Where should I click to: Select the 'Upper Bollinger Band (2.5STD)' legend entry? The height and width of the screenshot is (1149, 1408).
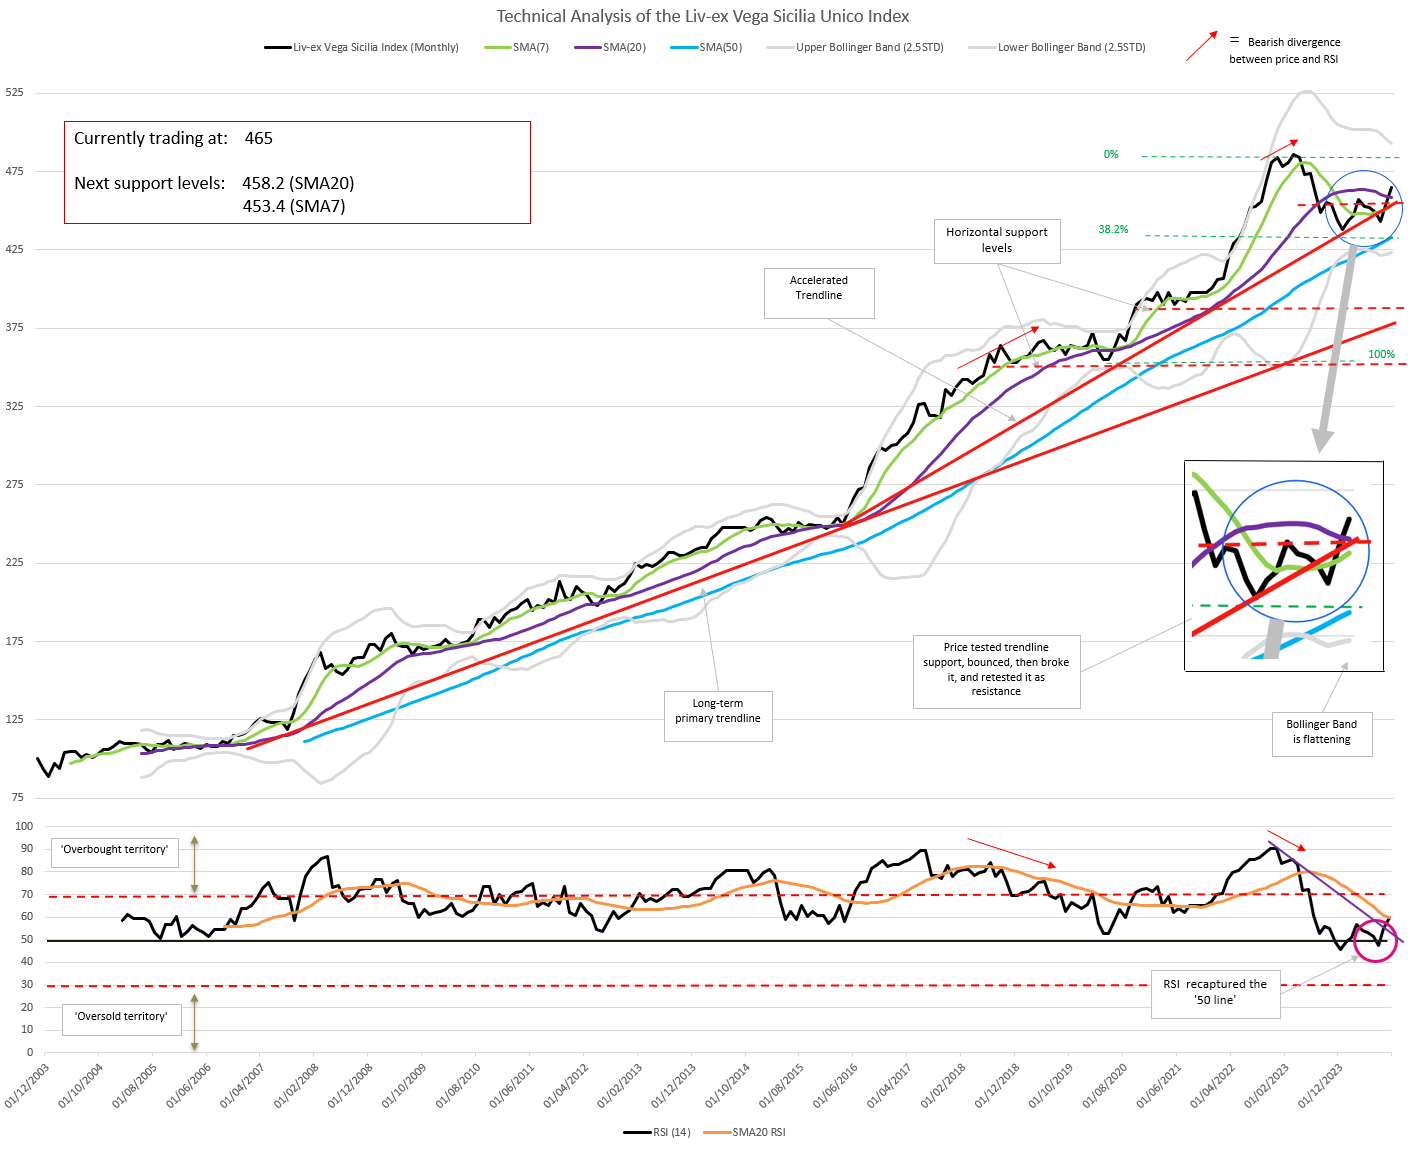(x=855, y=47)
